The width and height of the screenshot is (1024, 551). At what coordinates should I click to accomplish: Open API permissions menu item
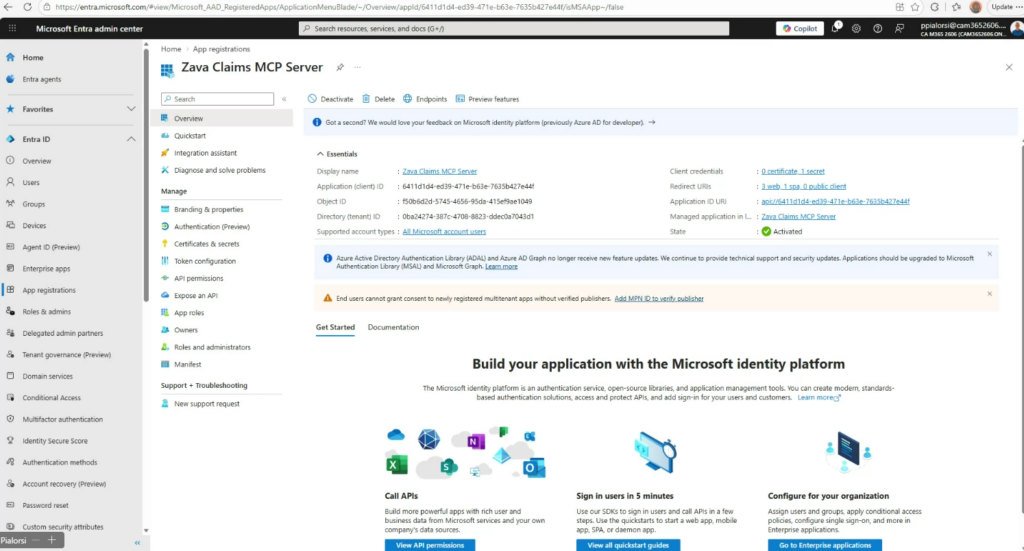[198, 278]
